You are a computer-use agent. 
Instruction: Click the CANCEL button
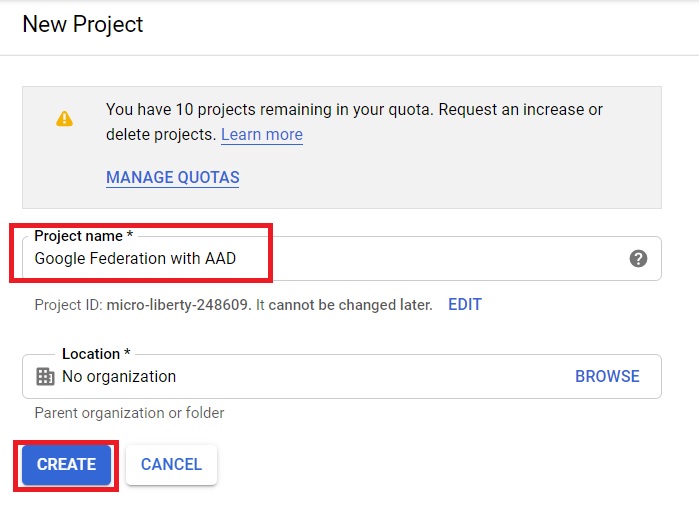[x=171, y=465]
